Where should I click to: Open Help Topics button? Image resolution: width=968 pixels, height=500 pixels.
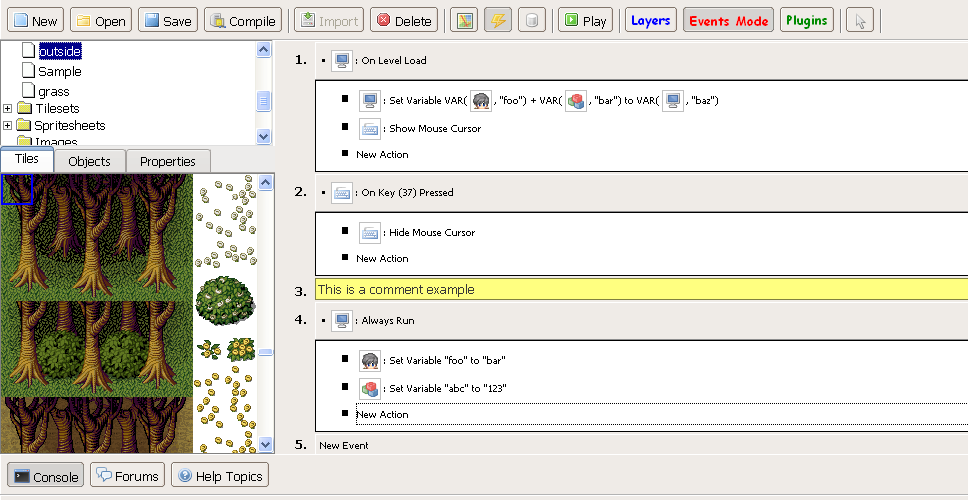pos(220,476)
